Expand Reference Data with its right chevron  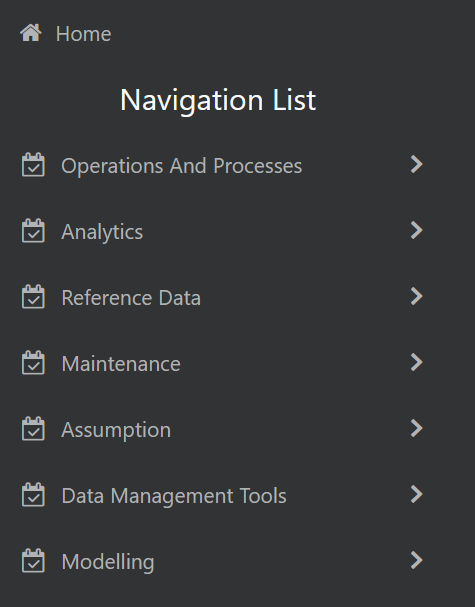point(417,296)
